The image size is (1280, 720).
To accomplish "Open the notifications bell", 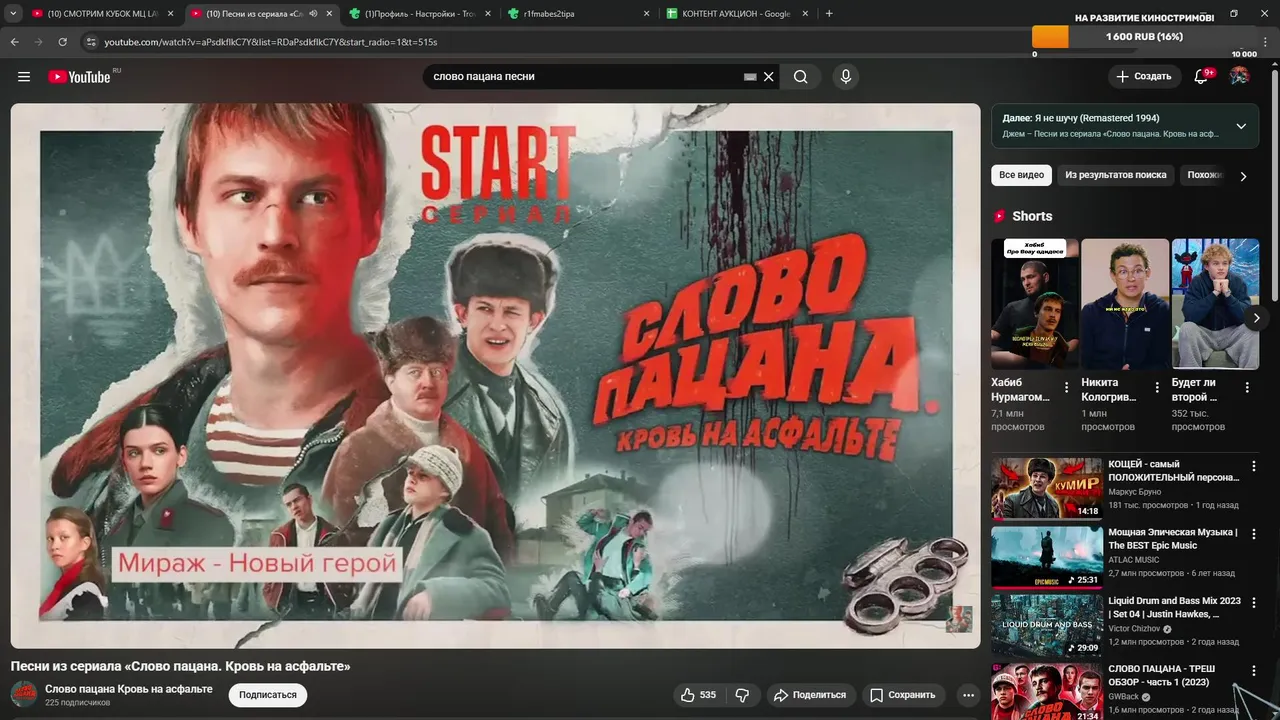I will pos(1202,77).
